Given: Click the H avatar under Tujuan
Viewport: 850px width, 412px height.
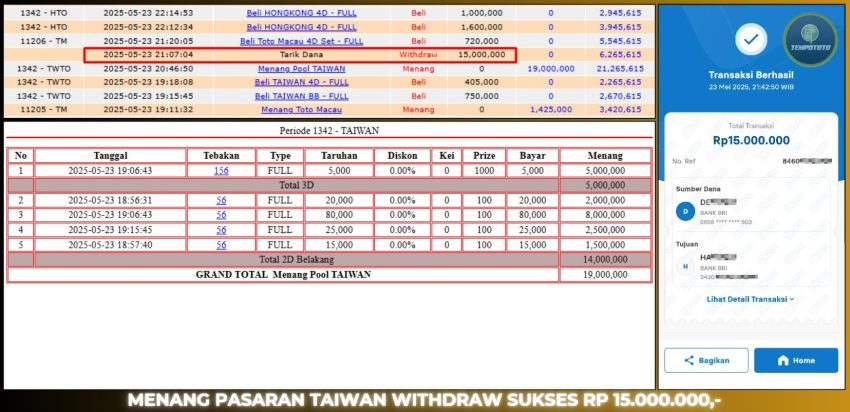Looking at the screenshot, I should (685, 266).
